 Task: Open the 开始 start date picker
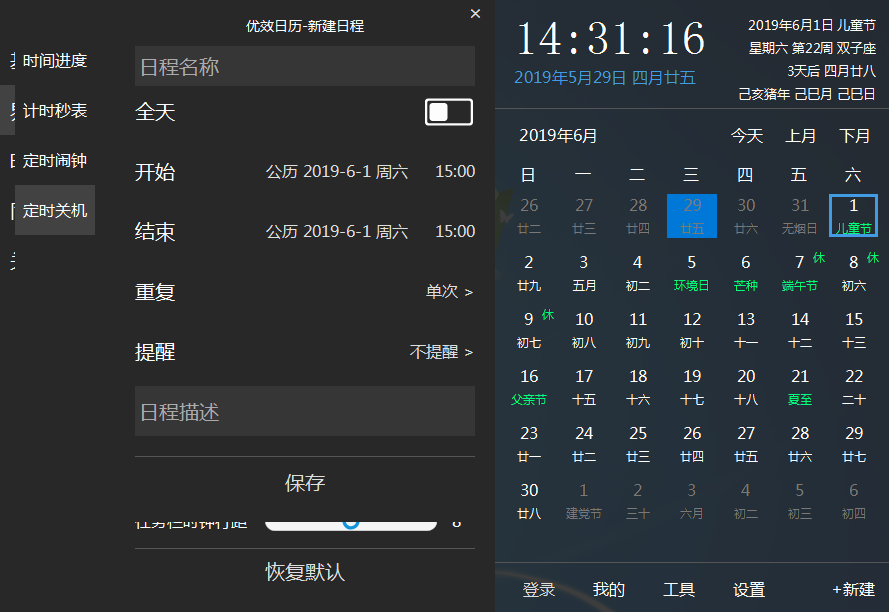[337, 172]
